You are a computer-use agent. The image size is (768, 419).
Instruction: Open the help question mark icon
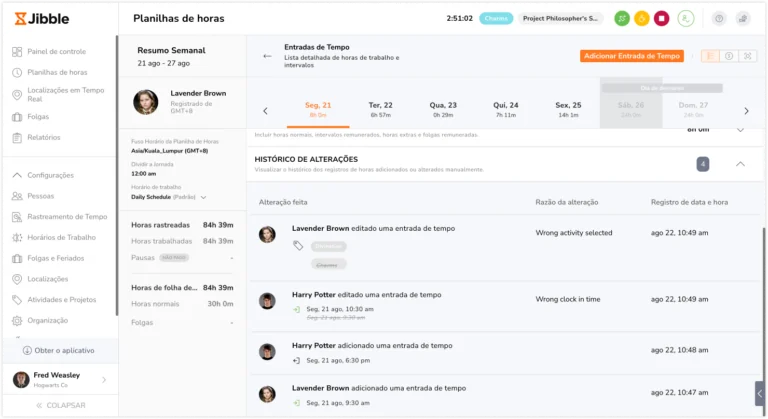point(719,19)
